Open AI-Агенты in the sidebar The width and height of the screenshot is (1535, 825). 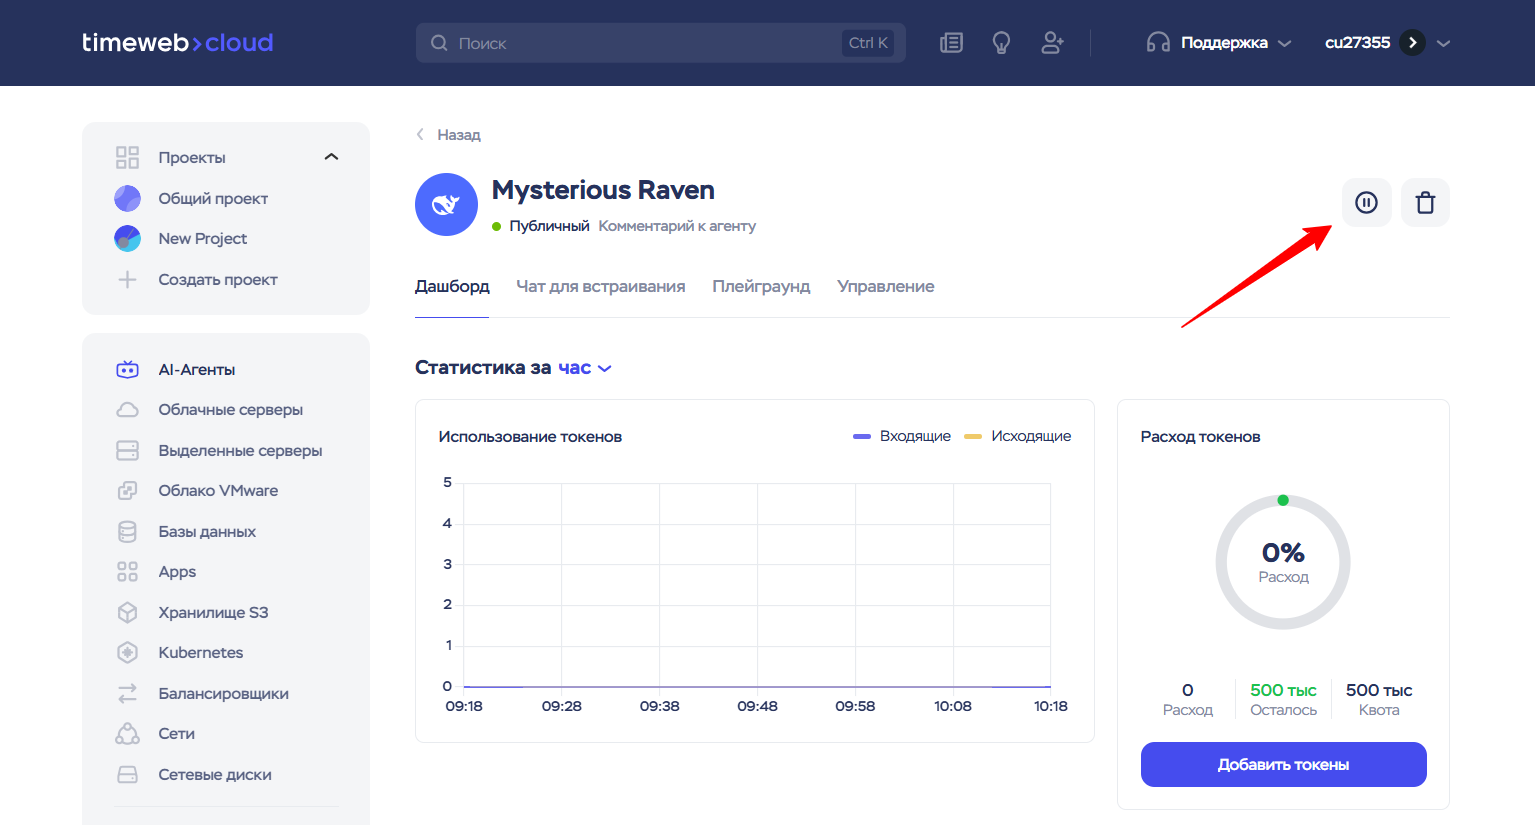pos(196,370)
